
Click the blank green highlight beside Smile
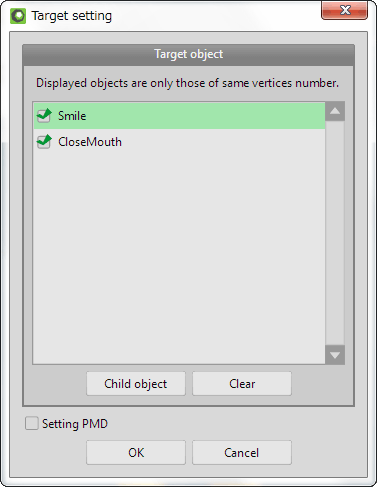pyautogui.click(x=205, y=116)
